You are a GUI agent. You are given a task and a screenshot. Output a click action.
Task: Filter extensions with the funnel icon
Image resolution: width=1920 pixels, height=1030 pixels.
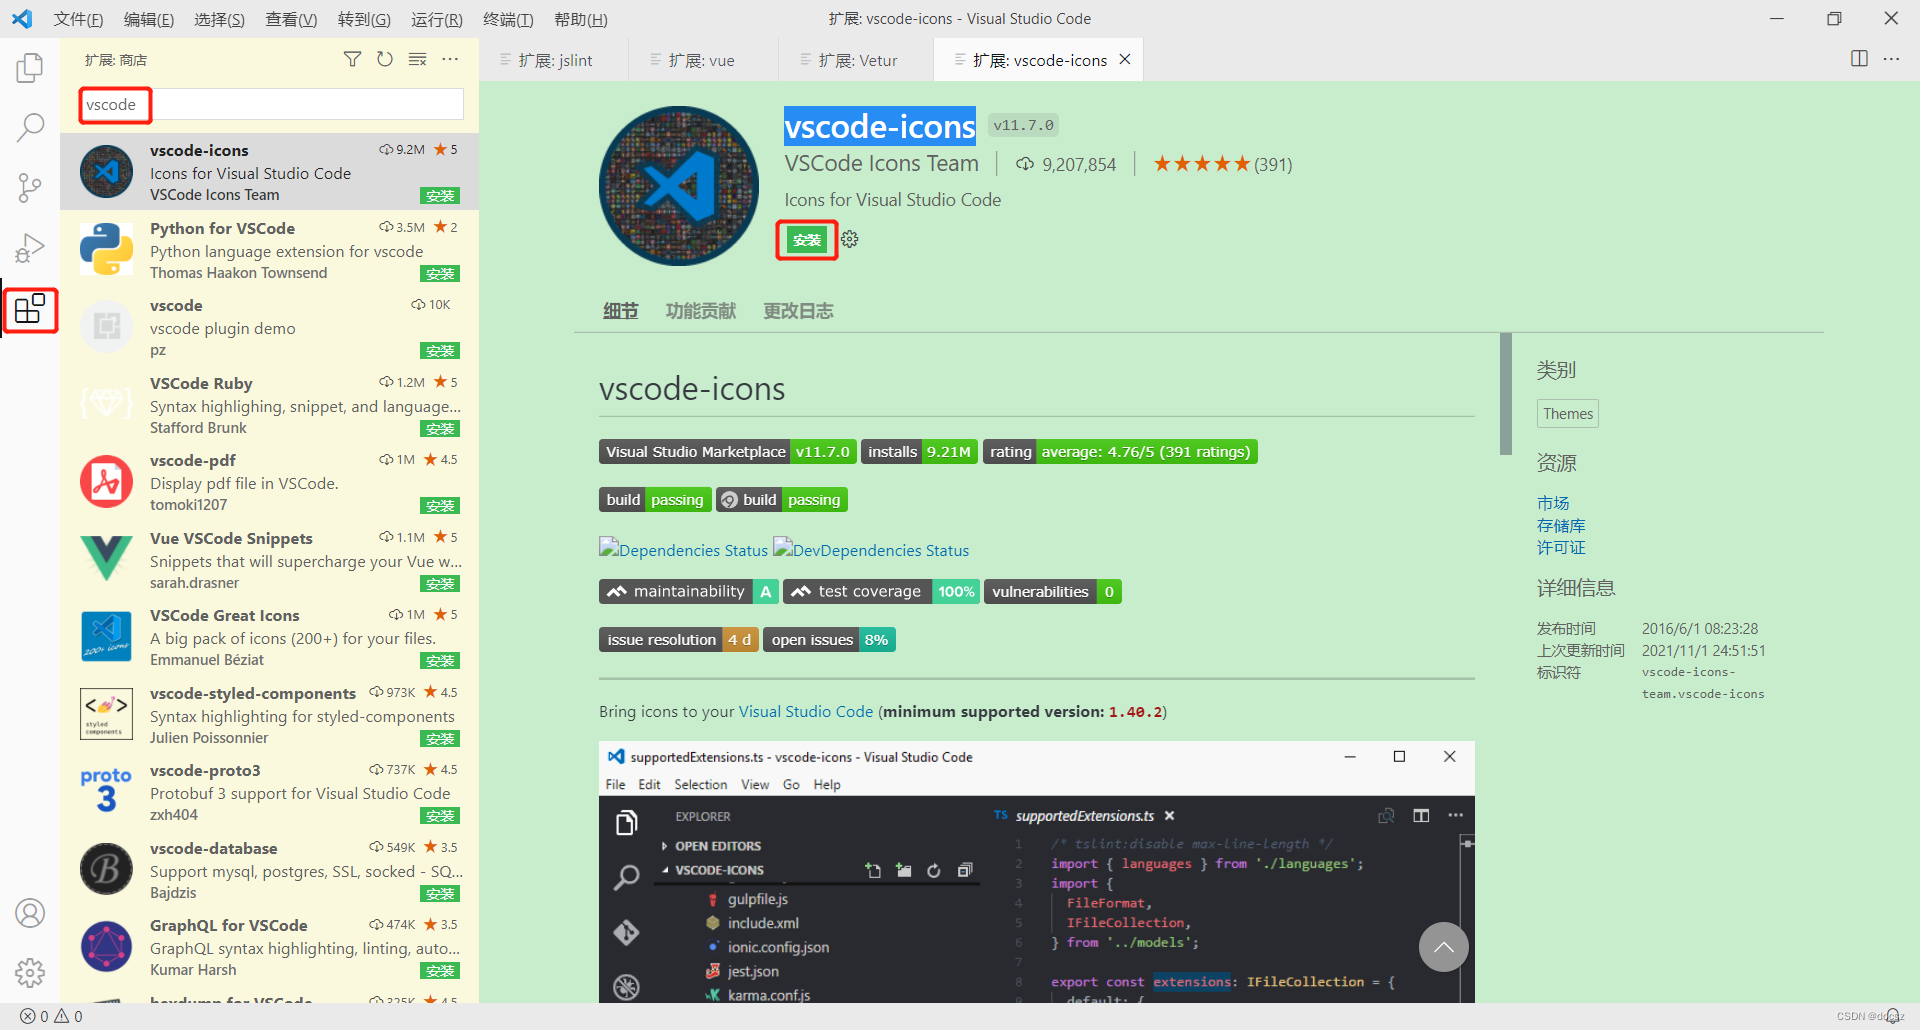[352, 60]
